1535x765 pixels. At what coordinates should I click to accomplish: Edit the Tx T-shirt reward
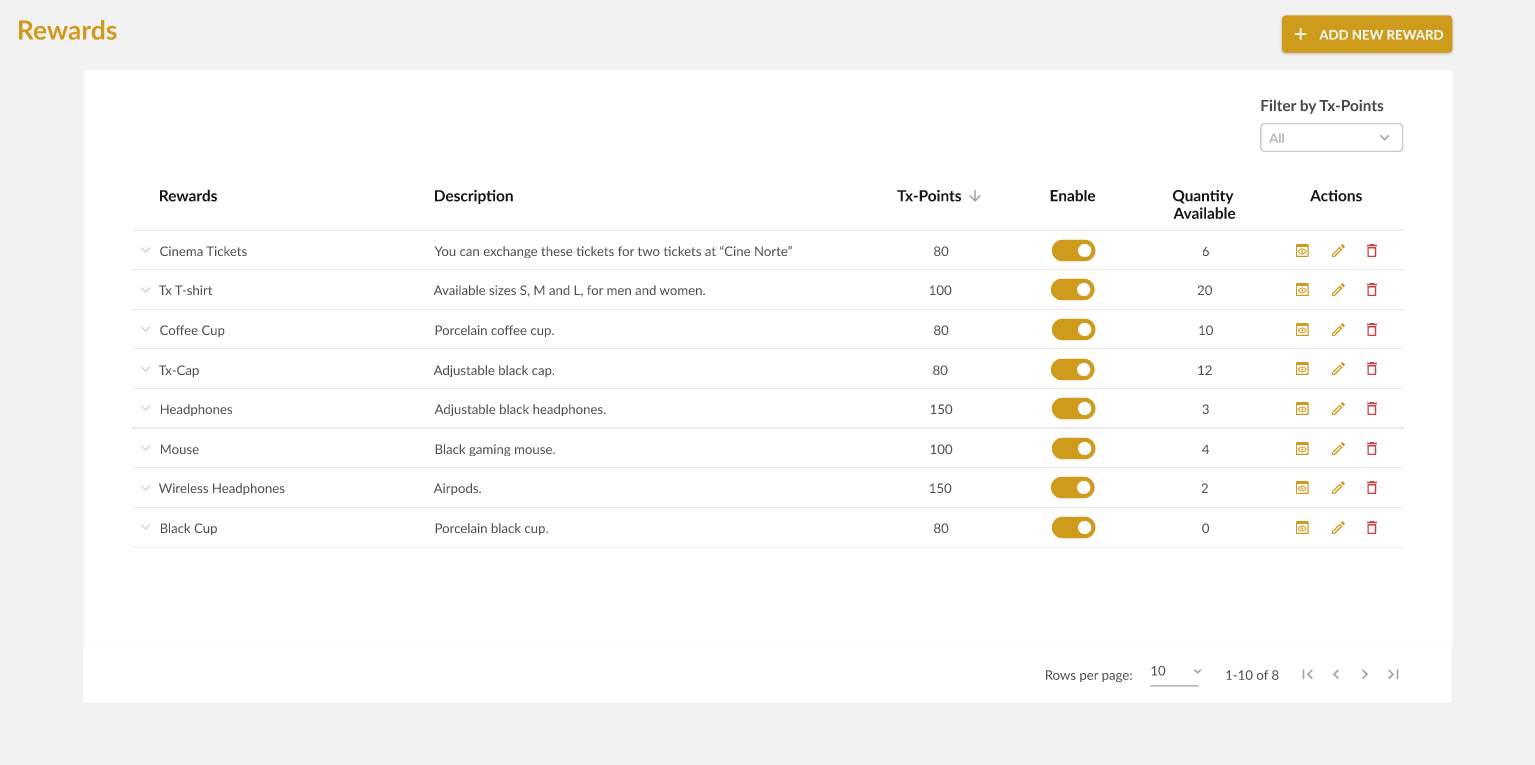1338,290
